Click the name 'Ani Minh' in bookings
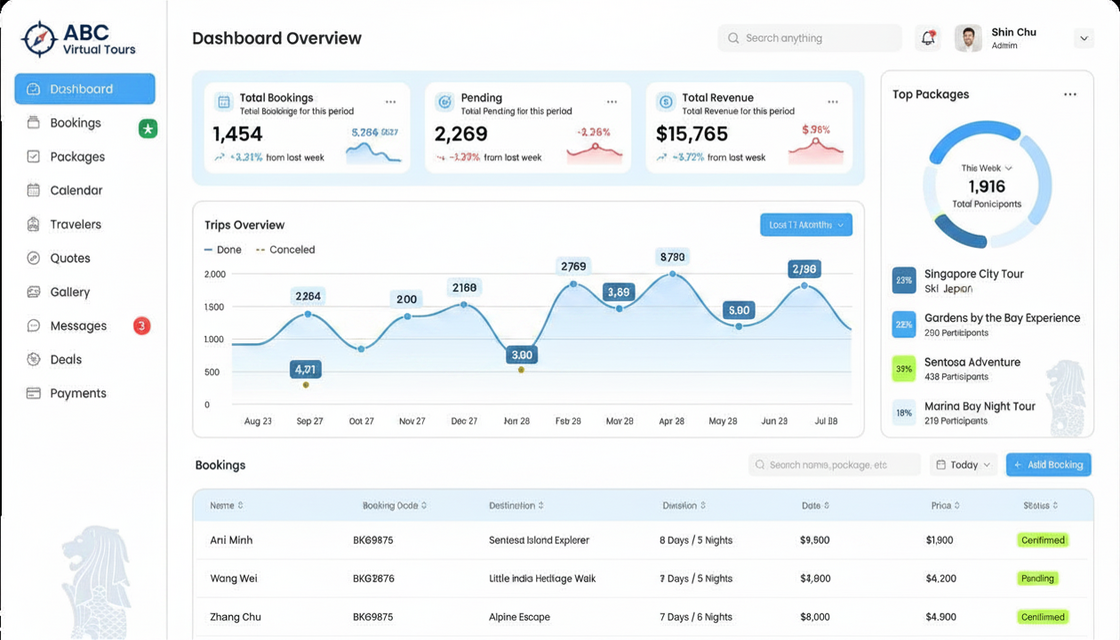This screenshot has height=640, width=1120. coord(231,540)
